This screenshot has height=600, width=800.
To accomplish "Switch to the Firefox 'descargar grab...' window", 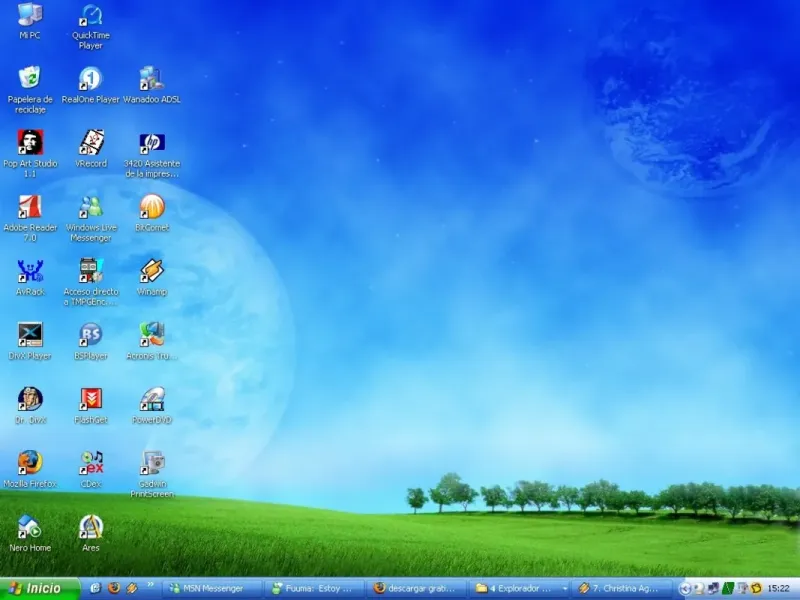I will [417, 588].
